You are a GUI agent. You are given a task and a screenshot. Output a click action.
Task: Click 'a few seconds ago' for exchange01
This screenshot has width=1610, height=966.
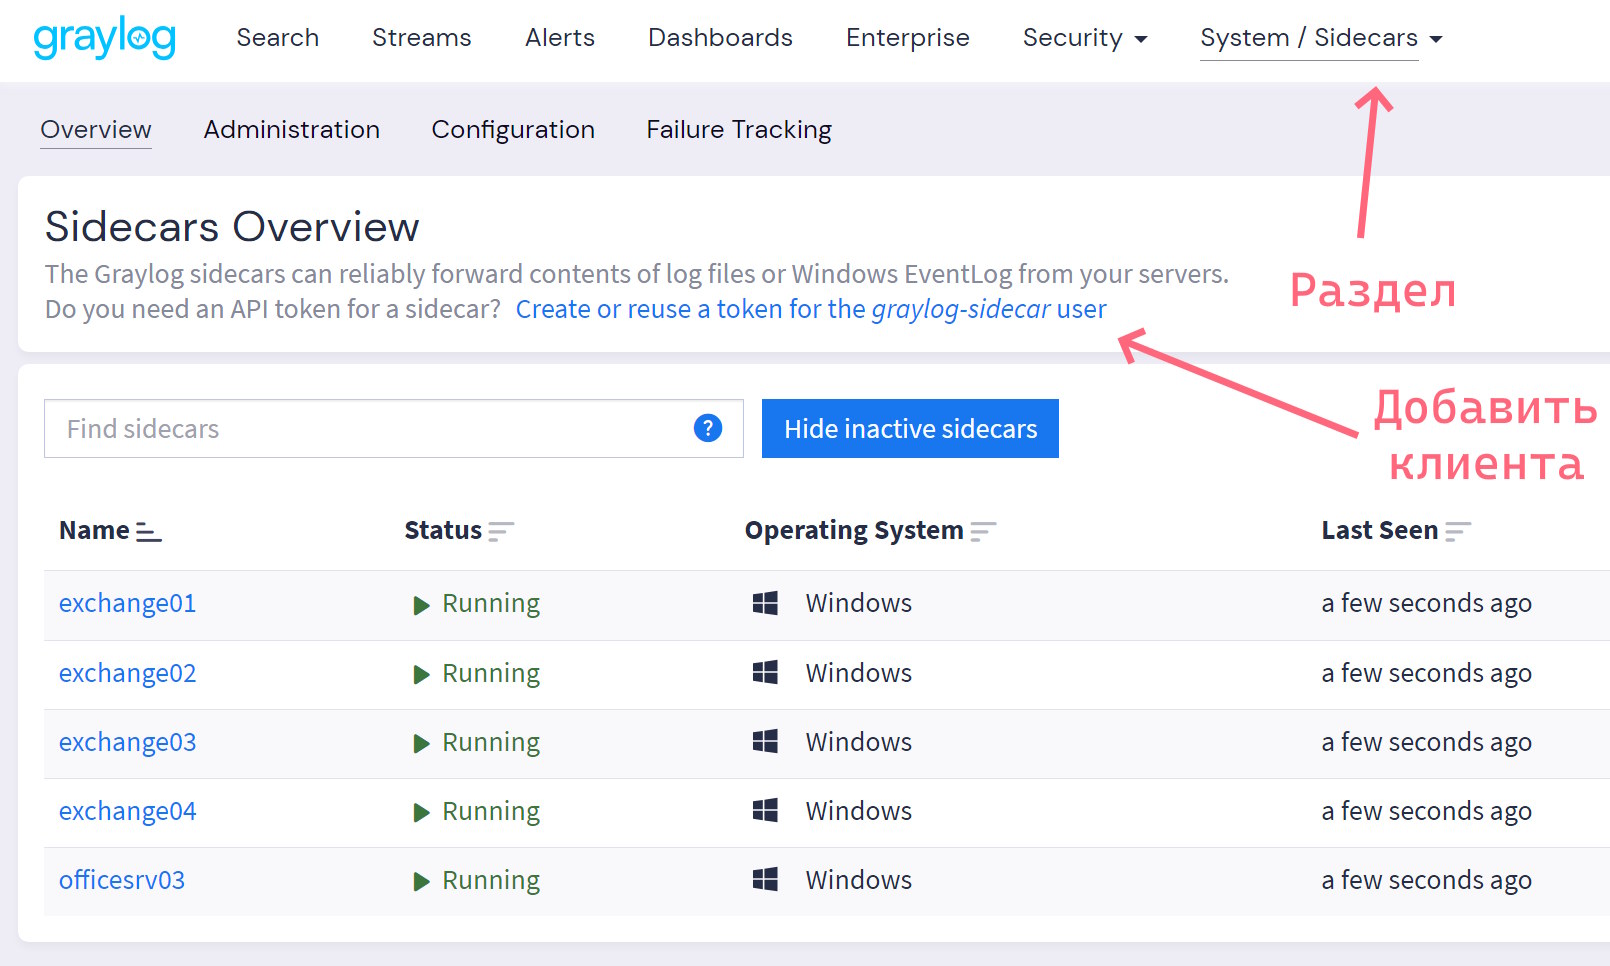[x=1426, y=603]
